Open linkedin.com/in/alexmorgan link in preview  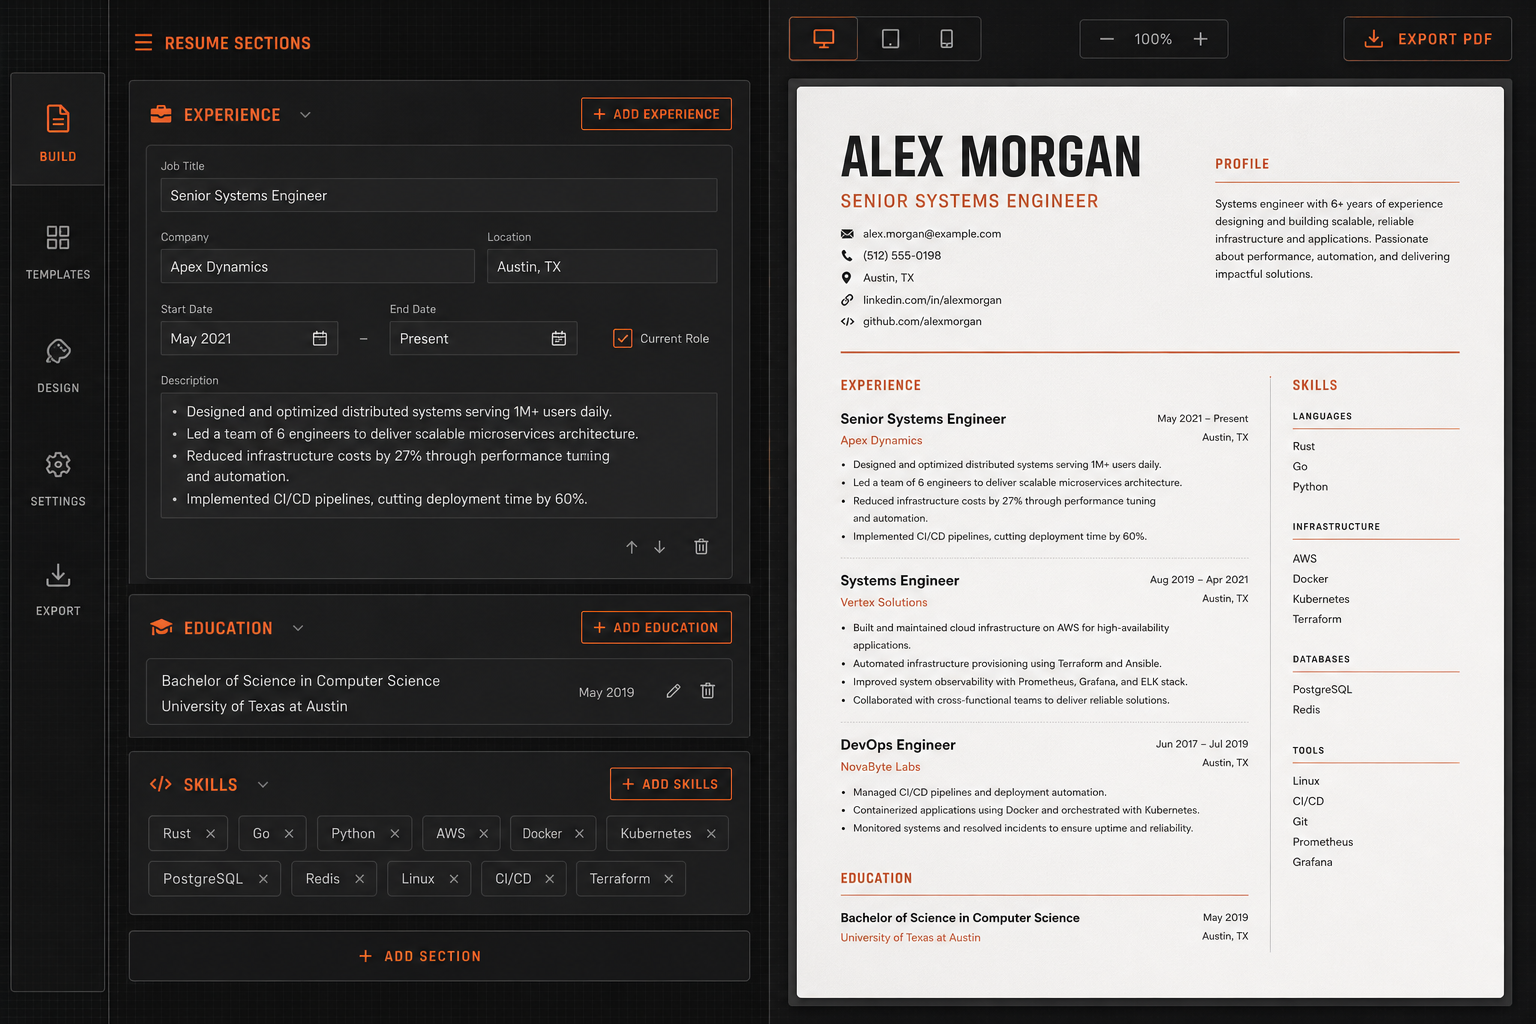click(x=932, y=300)
